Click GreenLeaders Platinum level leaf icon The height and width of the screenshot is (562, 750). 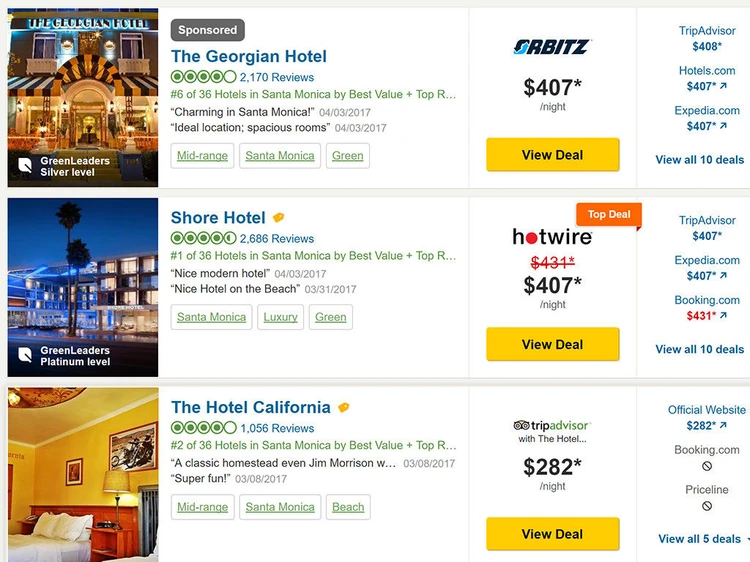(x=25, y=355)
